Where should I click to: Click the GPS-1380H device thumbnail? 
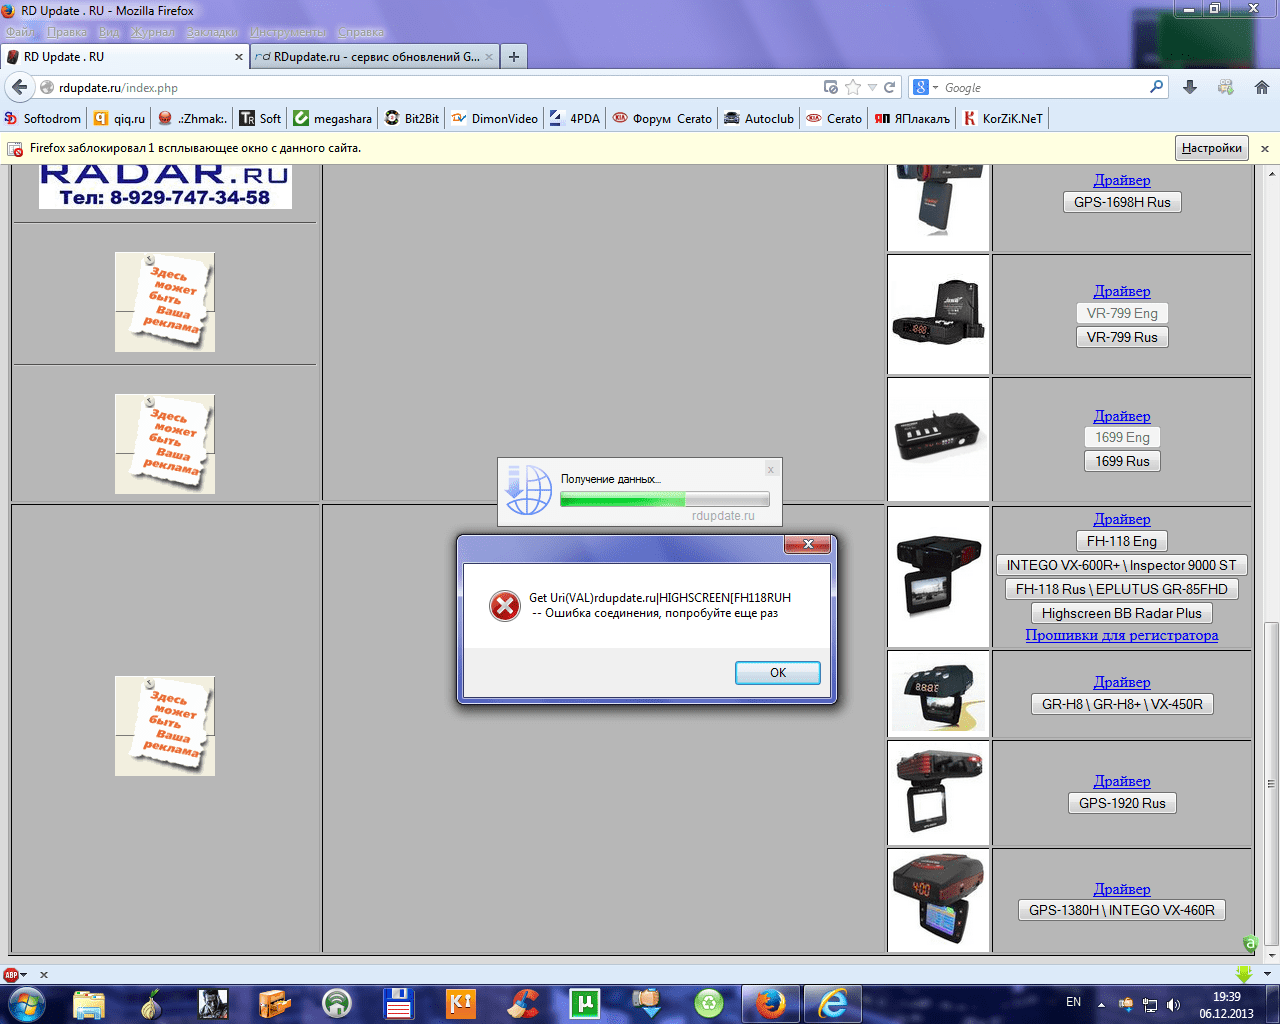coord(938,899)
